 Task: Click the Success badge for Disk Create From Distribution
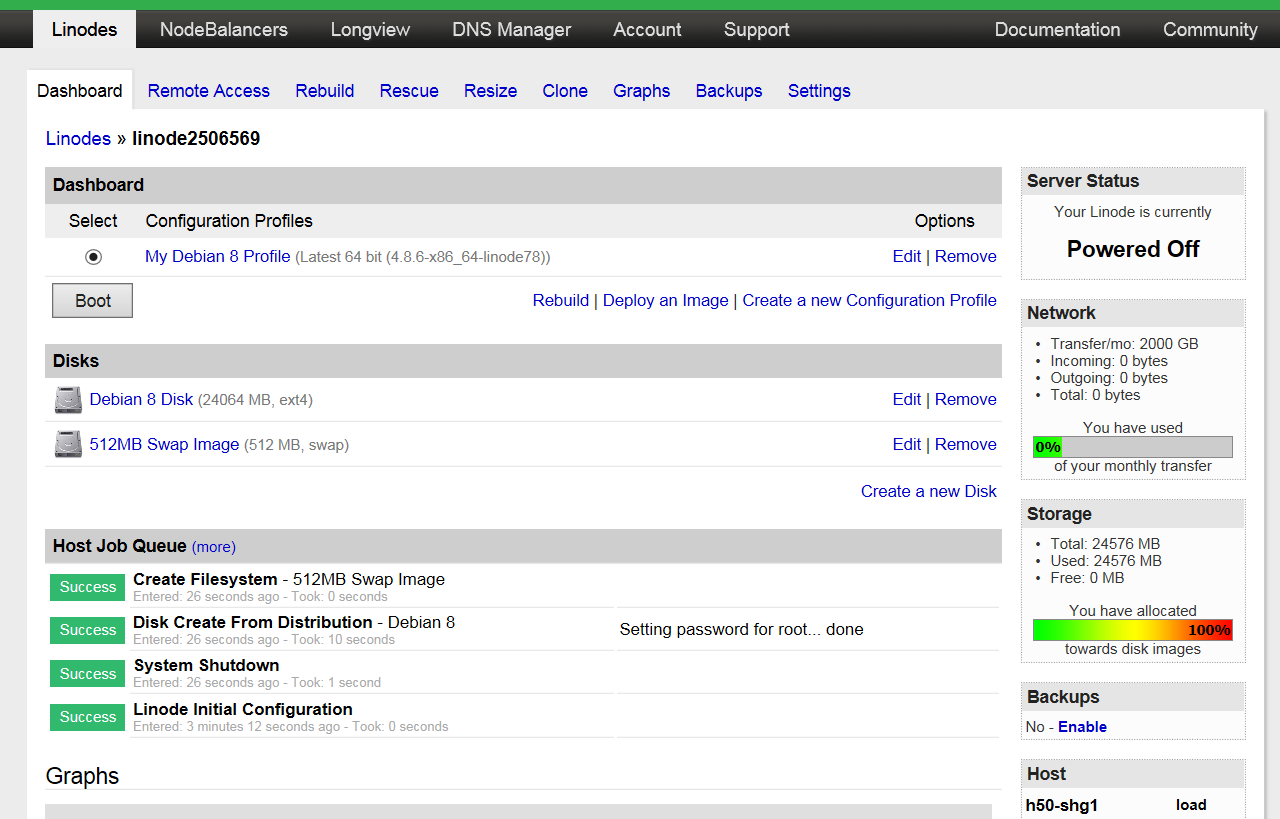pyautogui.click(x=88, y=631)
